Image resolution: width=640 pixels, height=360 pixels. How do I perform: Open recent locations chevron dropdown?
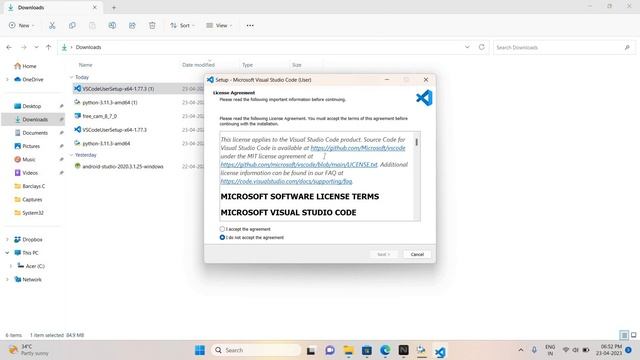pyautogui.click(x=36, y=47)
